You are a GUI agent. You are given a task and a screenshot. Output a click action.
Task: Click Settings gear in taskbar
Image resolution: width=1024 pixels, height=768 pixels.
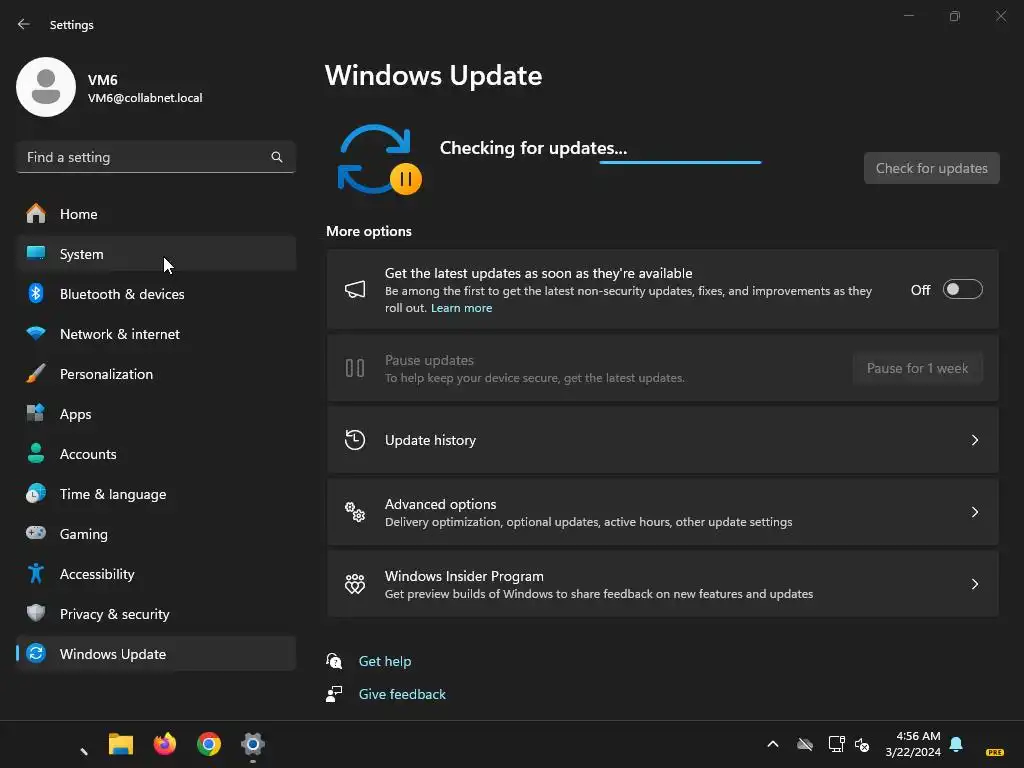point(253,744)
